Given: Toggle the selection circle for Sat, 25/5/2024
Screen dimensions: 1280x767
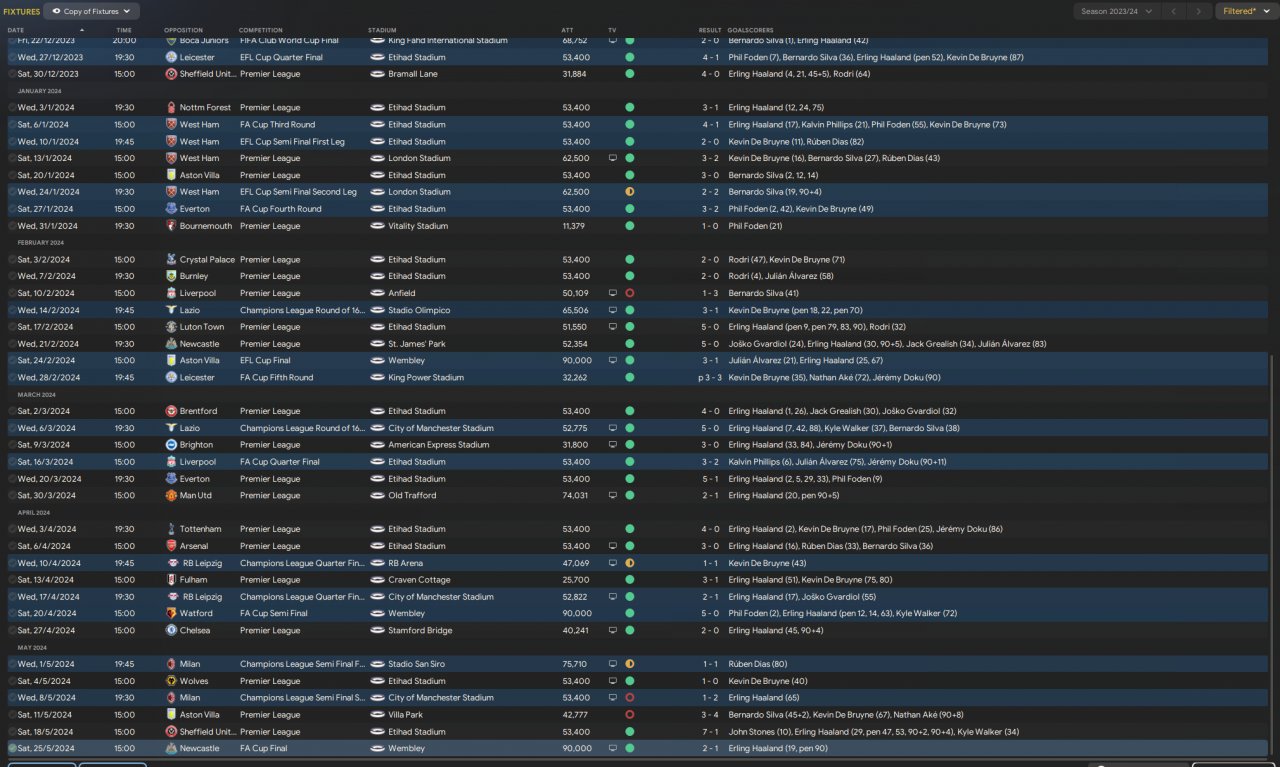Looking at the screenshot, I should tap(12, 748).
